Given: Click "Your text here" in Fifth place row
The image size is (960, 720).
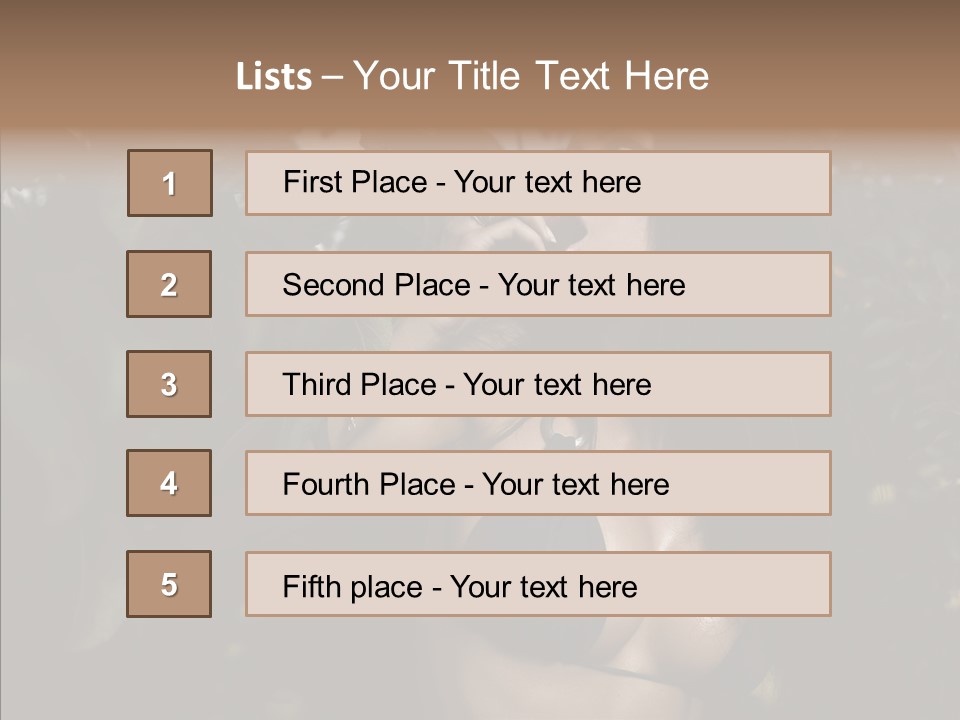Looking at the screenshot, I should [543, 586].
